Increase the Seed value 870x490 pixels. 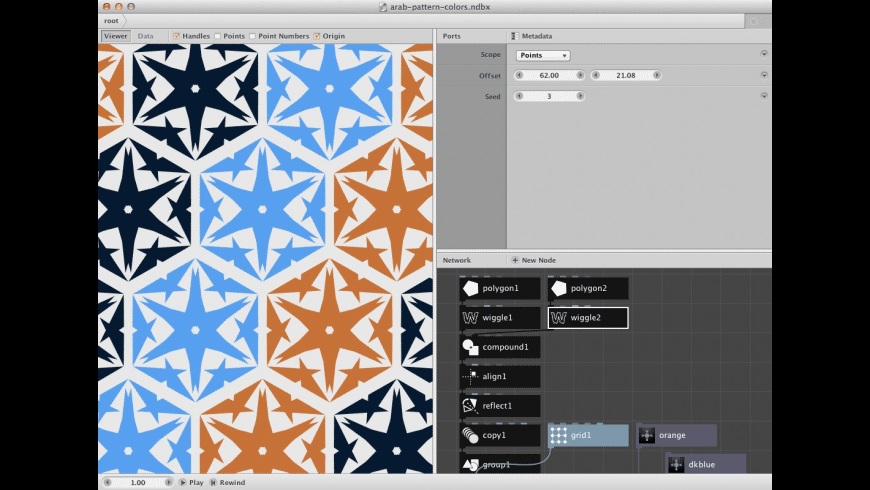click(x=580, y=97)
